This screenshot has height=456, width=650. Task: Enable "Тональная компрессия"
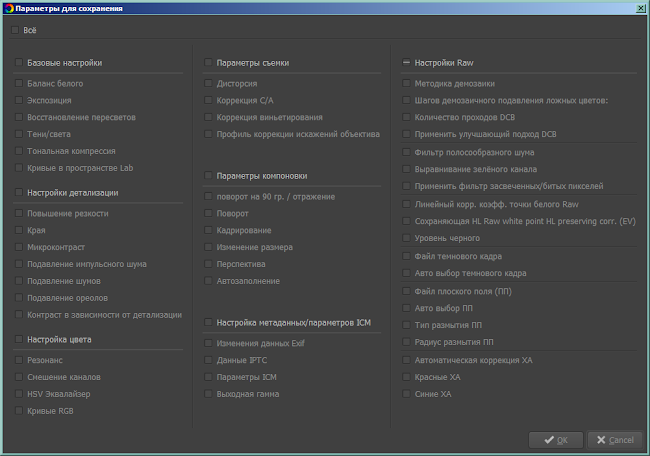tap(19, 151)
